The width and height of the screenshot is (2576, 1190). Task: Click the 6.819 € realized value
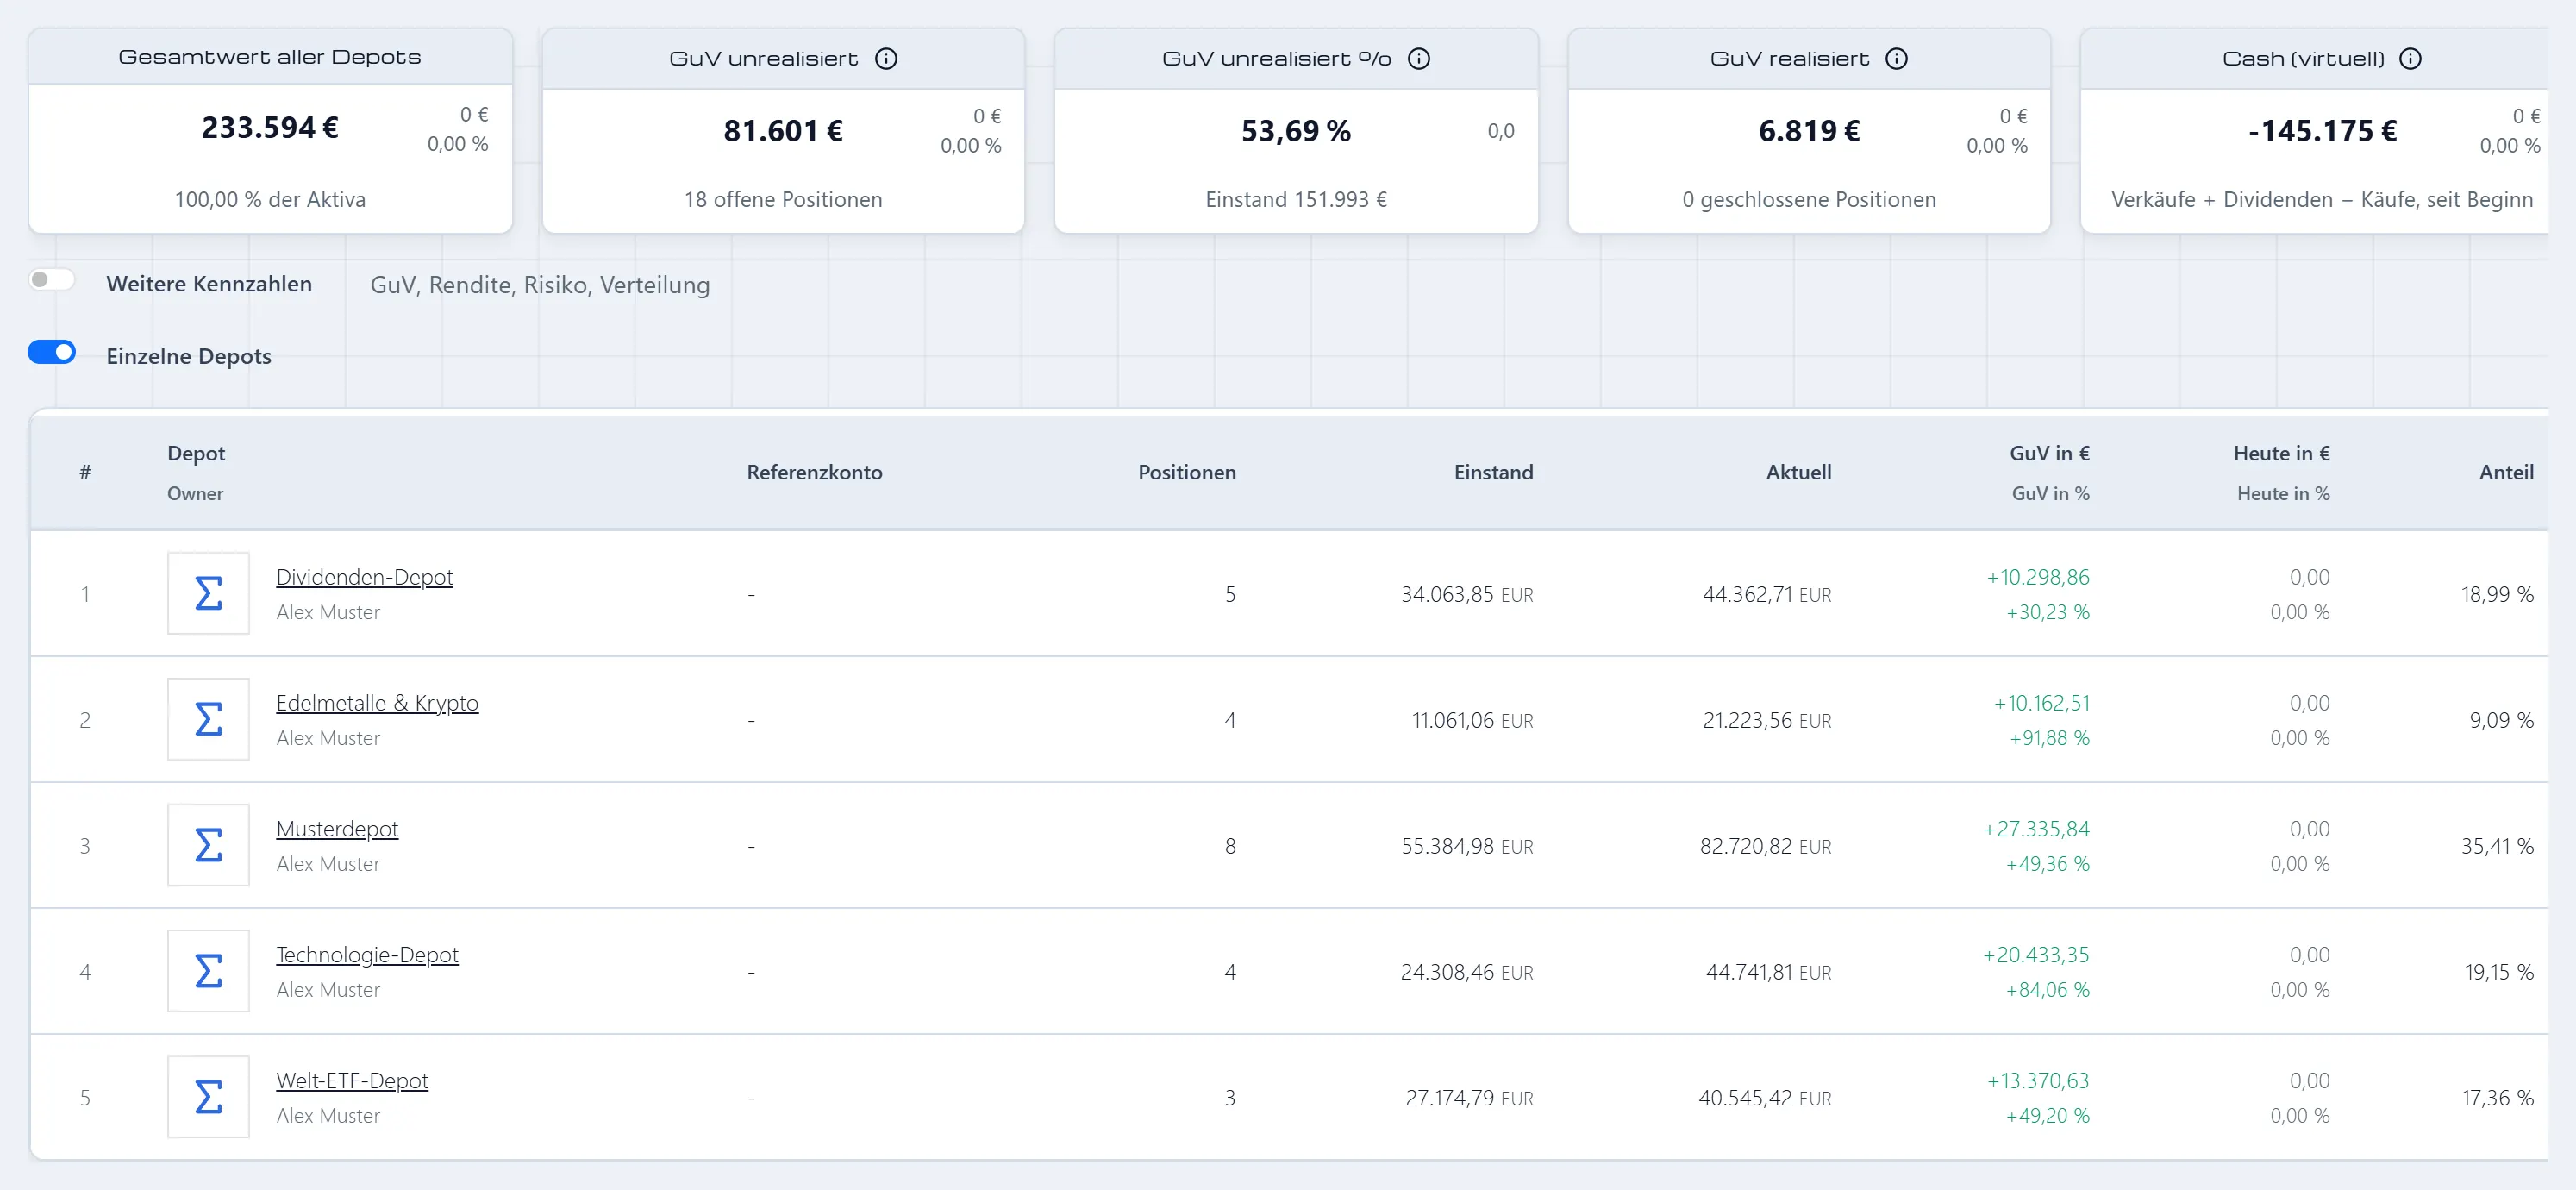(x=1809, y=131)
